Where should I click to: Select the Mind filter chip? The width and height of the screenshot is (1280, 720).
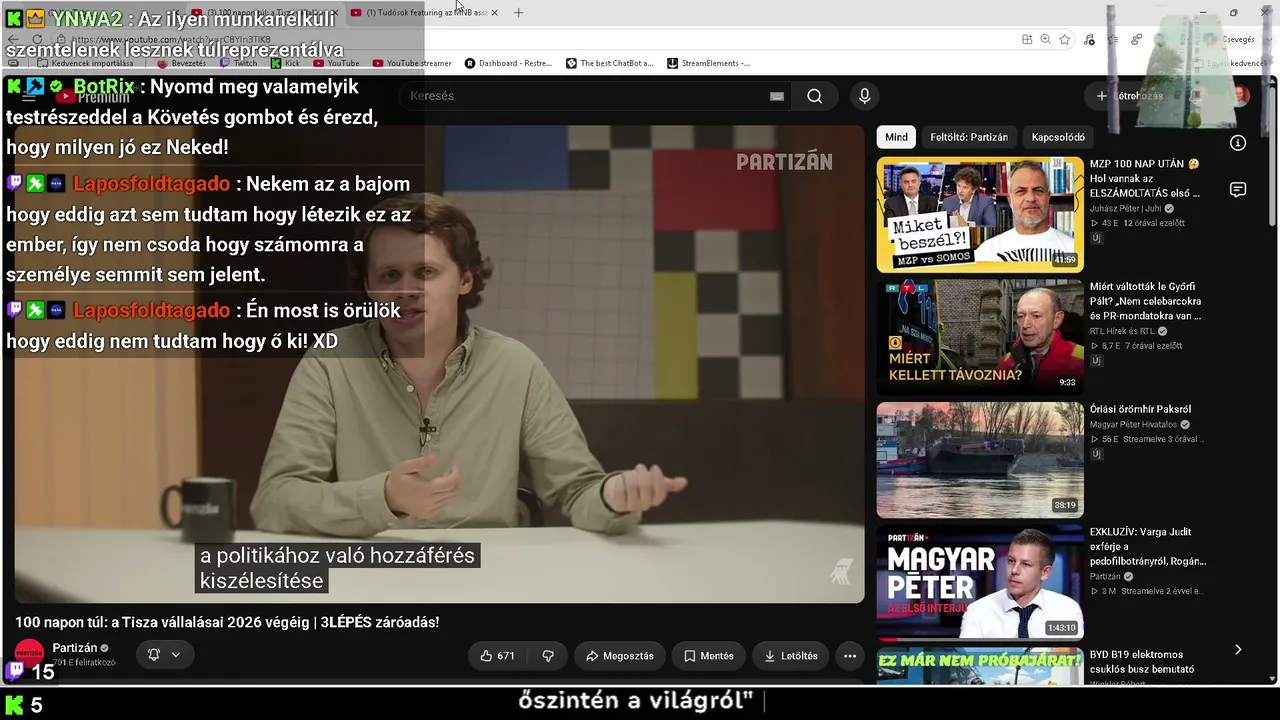[x=896, y=137]
